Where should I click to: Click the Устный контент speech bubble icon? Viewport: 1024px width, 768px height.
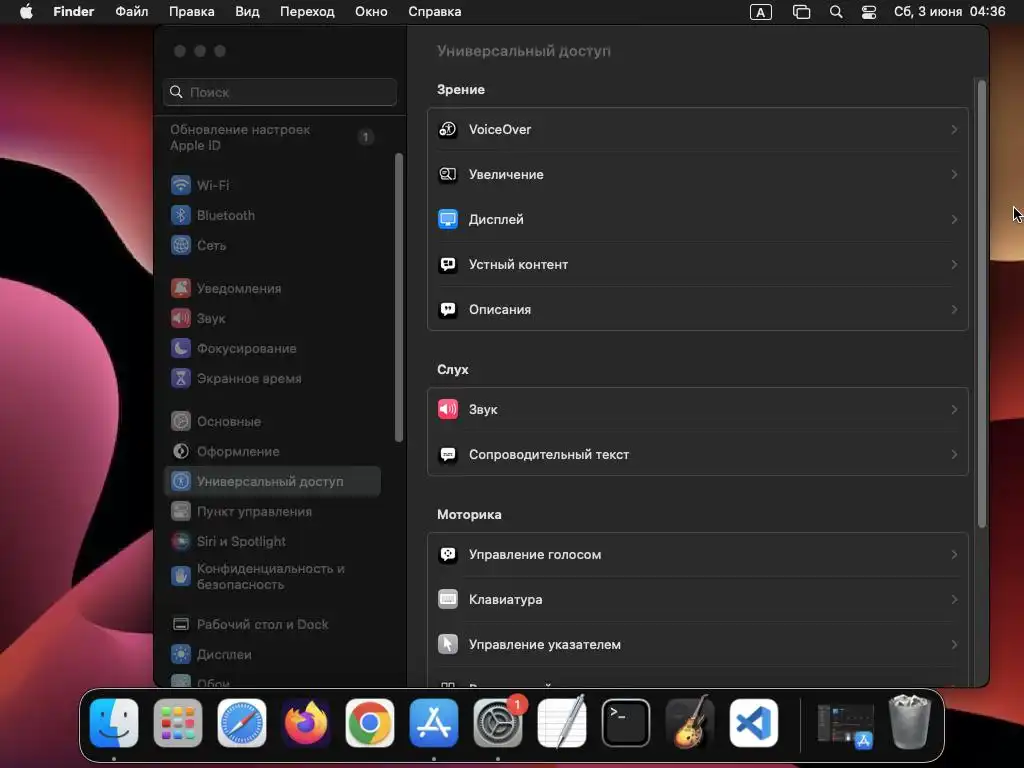tap(447, 264)
